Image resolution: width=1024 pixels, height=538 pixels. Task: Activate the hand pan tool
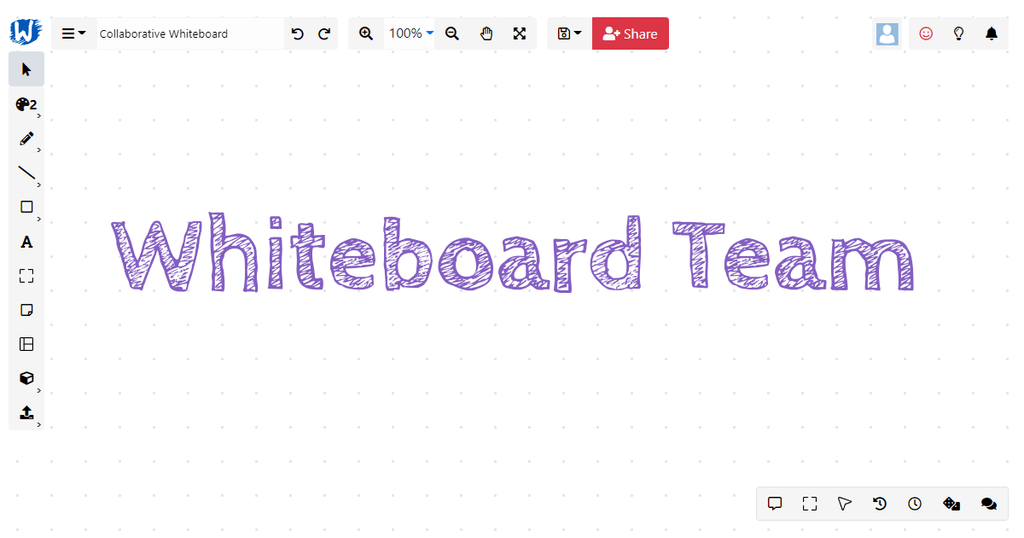tap(486, 34)
